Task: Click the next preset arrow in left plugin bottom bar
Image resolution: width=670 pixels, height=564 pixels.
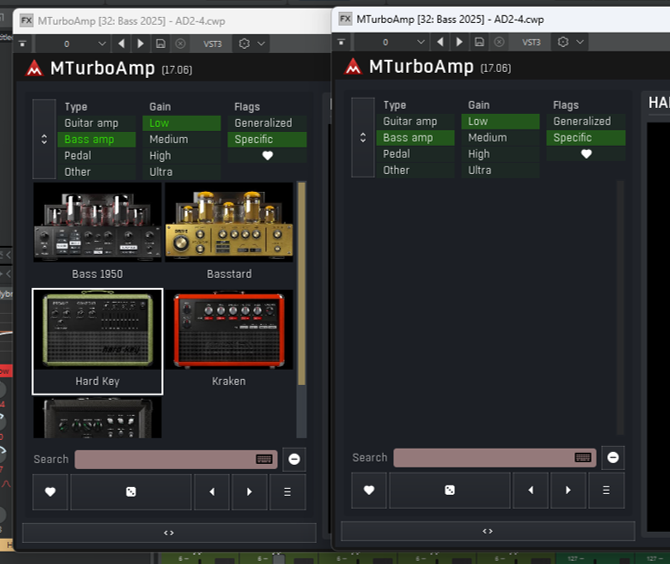Action: click(x=249, y=492)
